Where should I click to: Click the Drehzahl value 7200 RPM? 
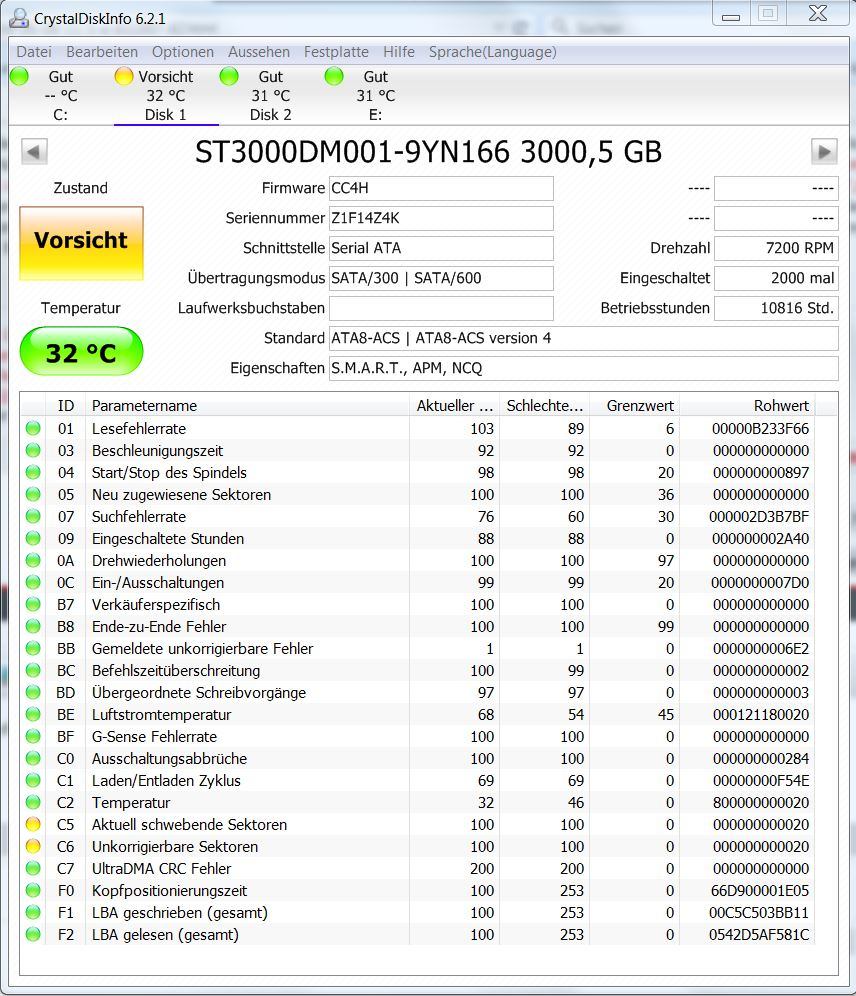pyautogui.click(x=776, y=248)
